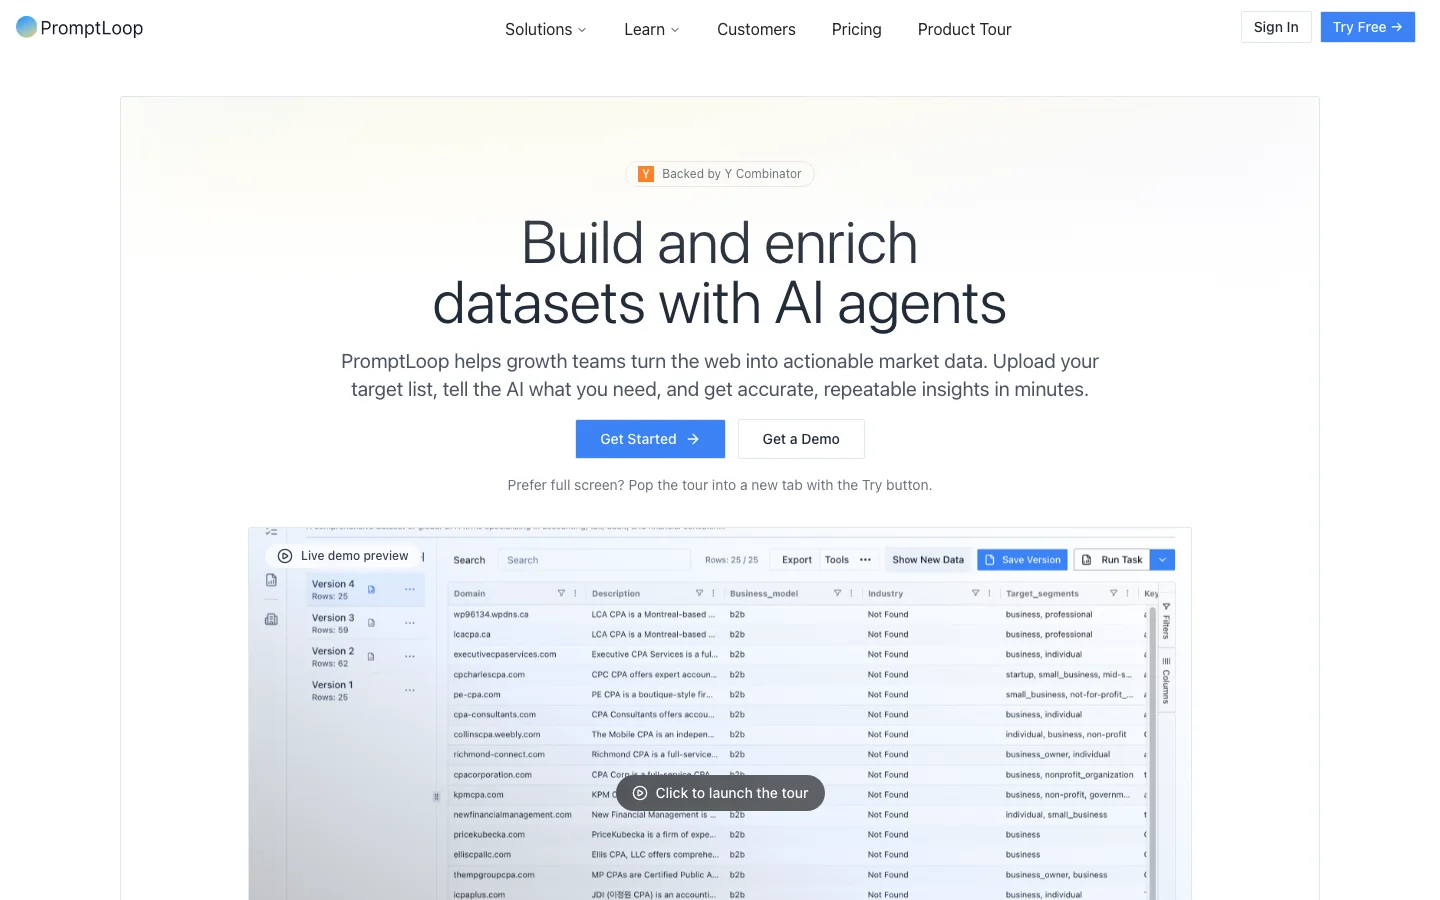1440x900 pixels.
Task: Click the report document icon in demo sidebar
Action: [271, 580]
